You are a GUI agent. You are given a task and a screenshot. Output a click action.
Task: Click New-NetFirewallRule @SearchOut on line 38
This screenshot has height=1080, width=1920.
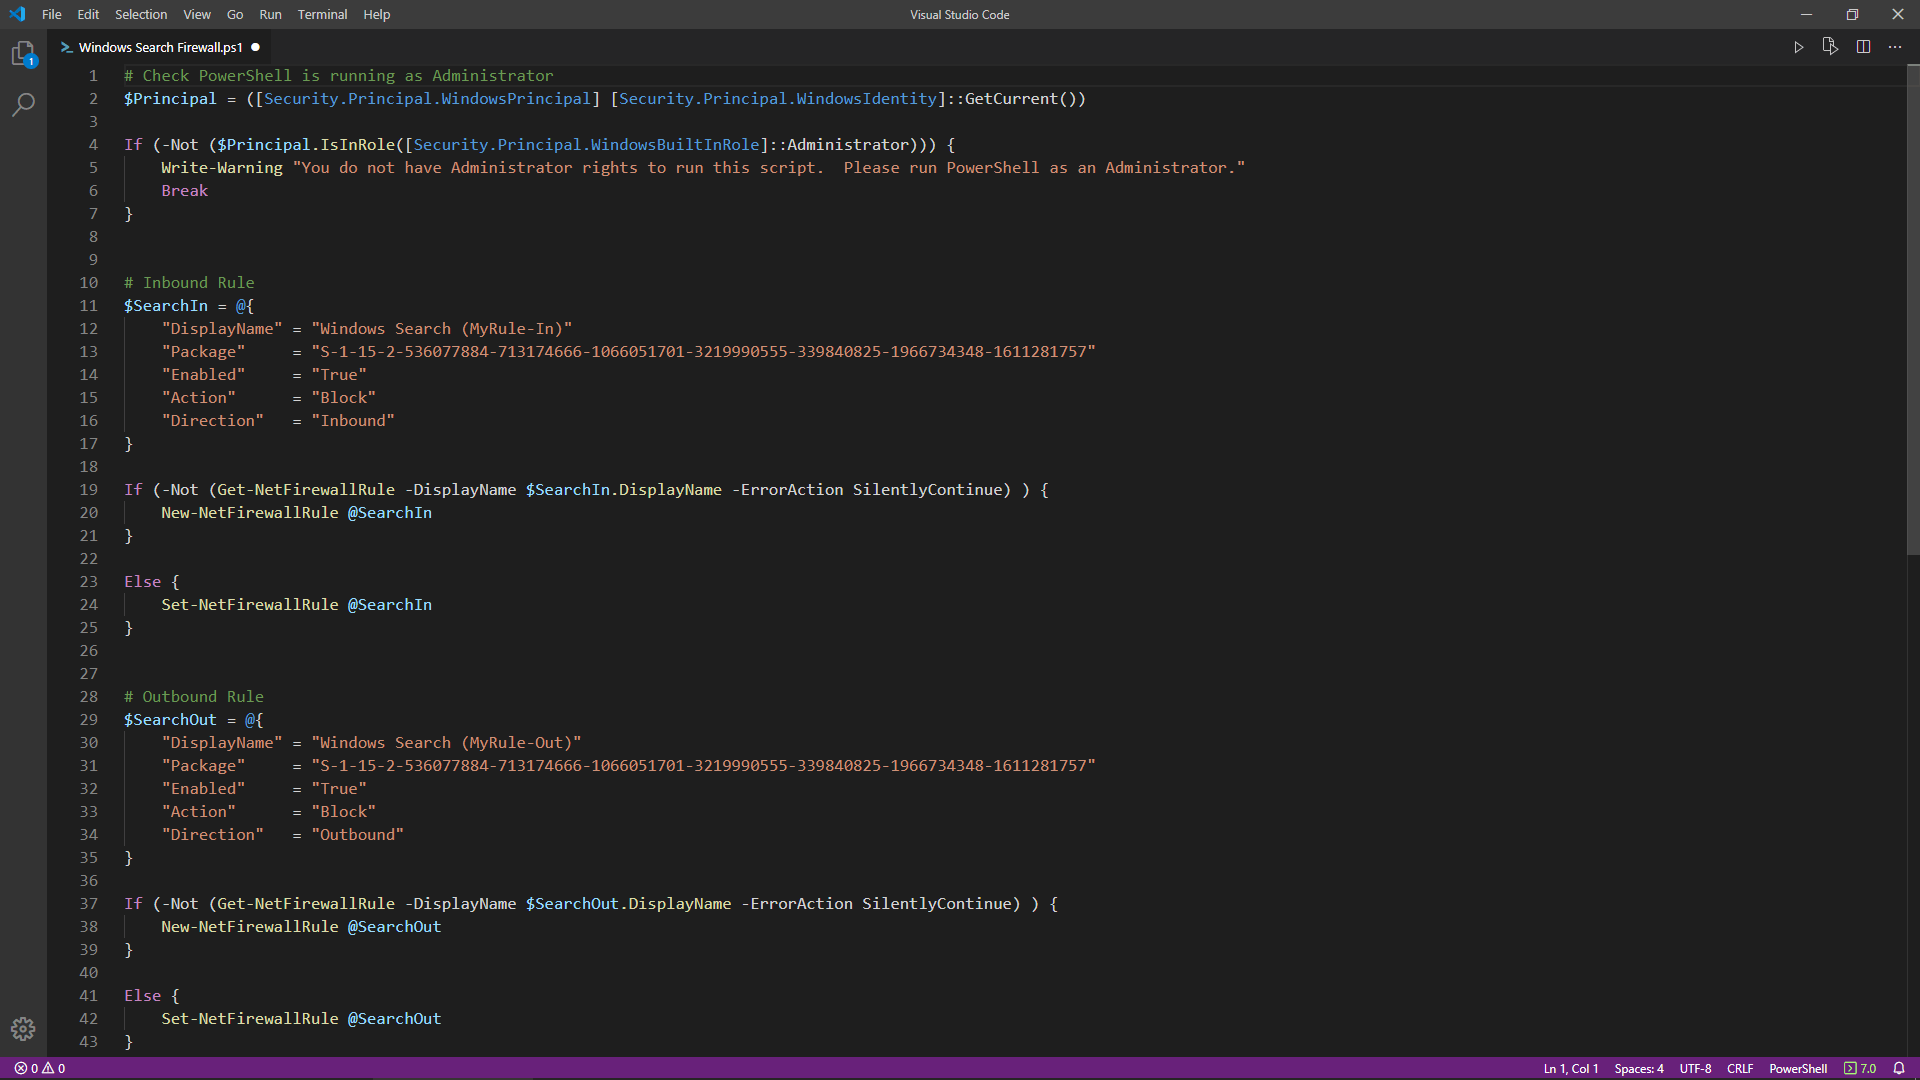(301, 926)
